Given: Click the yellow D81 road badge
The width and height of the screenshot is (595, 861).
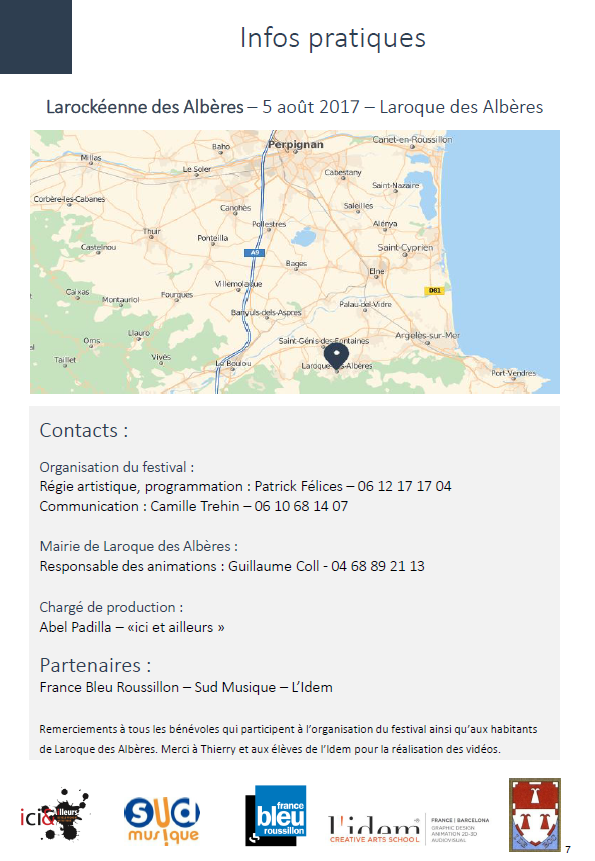Looking at the screenshot, I should pyautogui.click(x=434, y=290).
